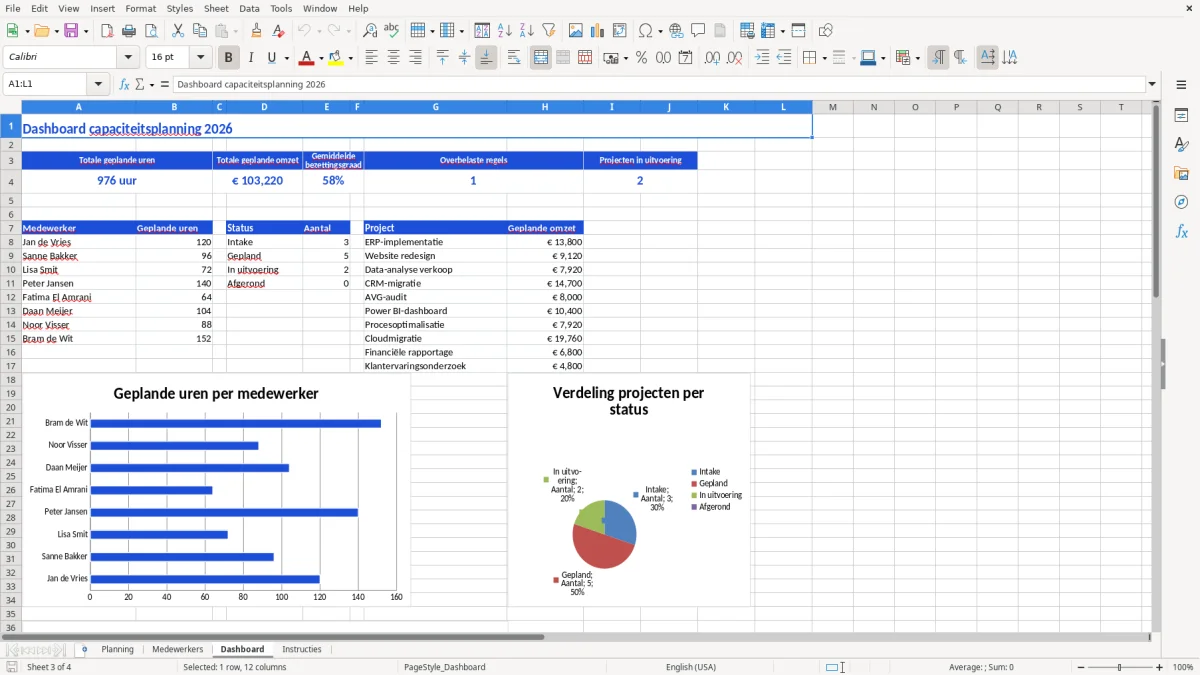This screenshot has height=675, width=1200.
Task: Open the font size dropdown
Action: click(x=200, y=58)
